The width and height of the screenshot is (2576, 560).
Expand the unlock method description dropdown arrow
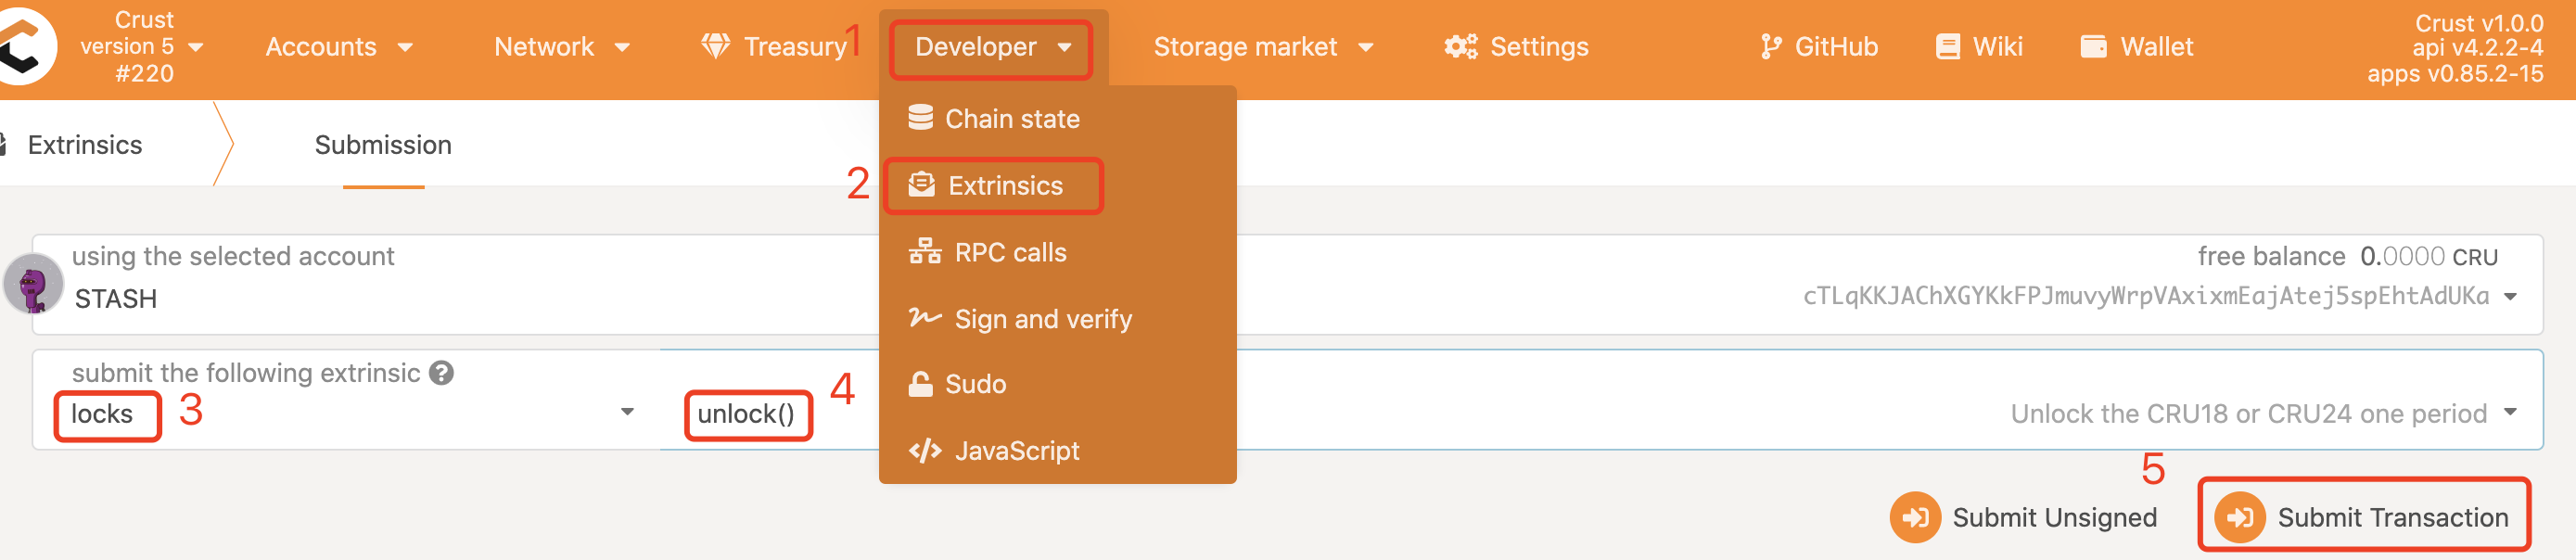tap(2510, 412)
